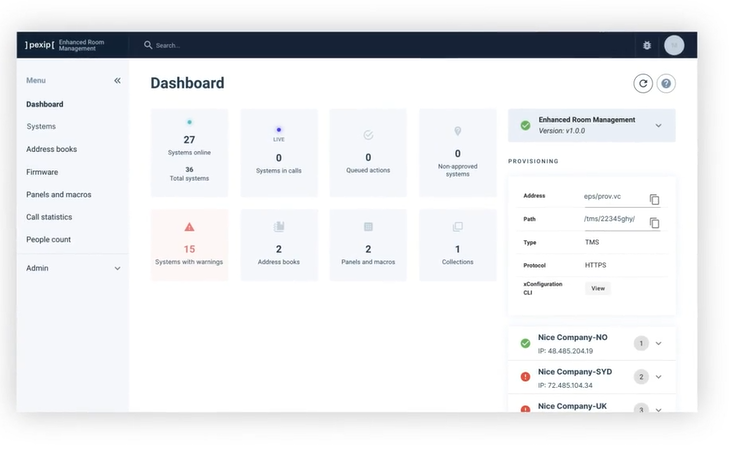Expand the Nice Company-SYD entry
This screenshot has height=460, width=736.
point(659,377)
